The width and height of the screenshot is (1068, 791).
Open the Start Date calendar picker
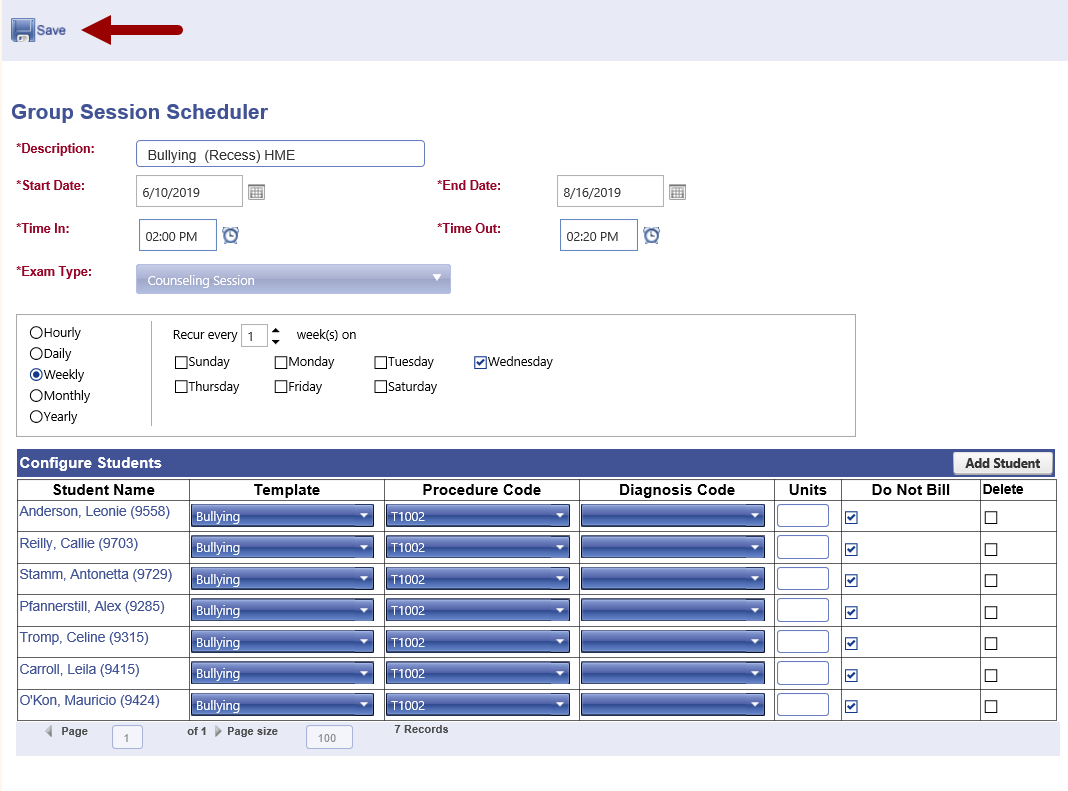click(256, 191)
